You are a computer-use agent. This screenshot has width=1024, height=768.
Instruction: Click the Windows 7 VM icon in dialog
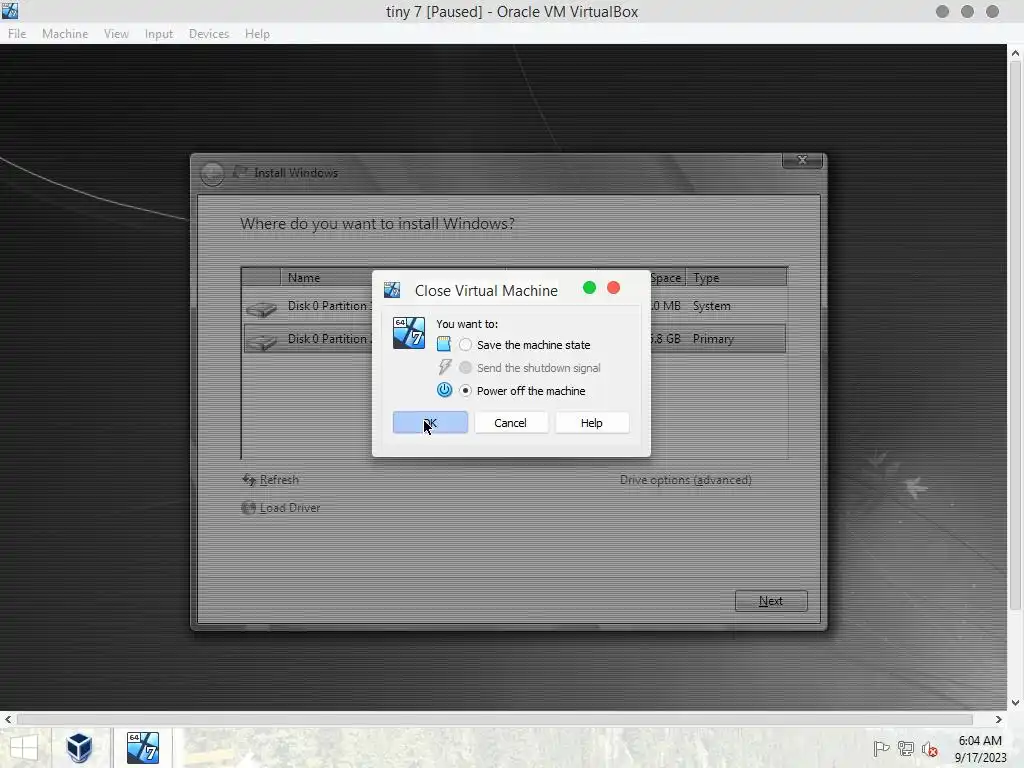click(x=409, y=333)
